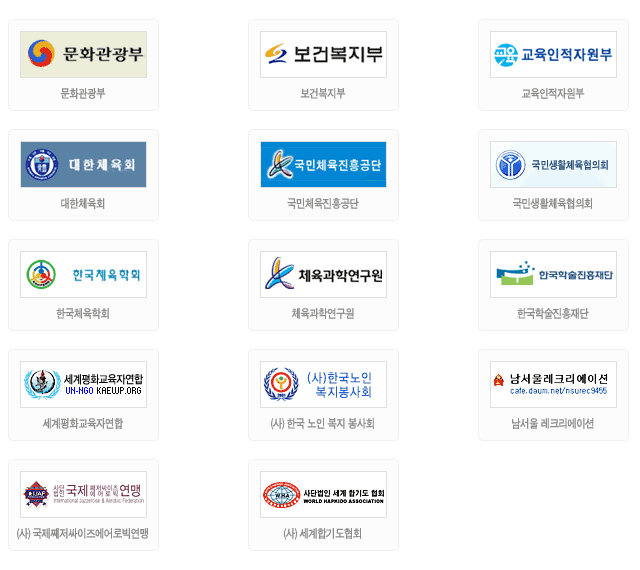Click the 남서울레크리에이션 banner image
The width and height of the screenshot is (640, 570).
click(553, 384)
